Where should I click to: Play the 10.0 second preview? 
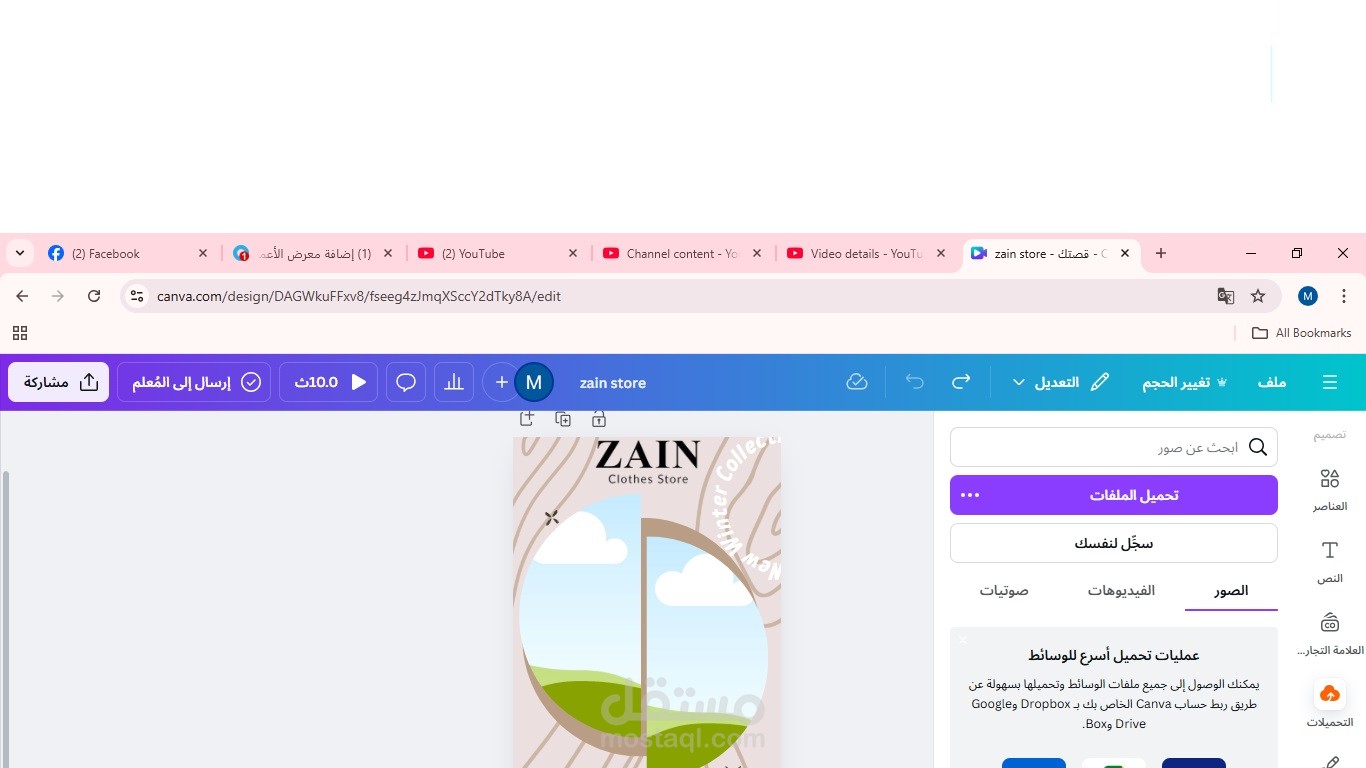click(x=328, y=382)
